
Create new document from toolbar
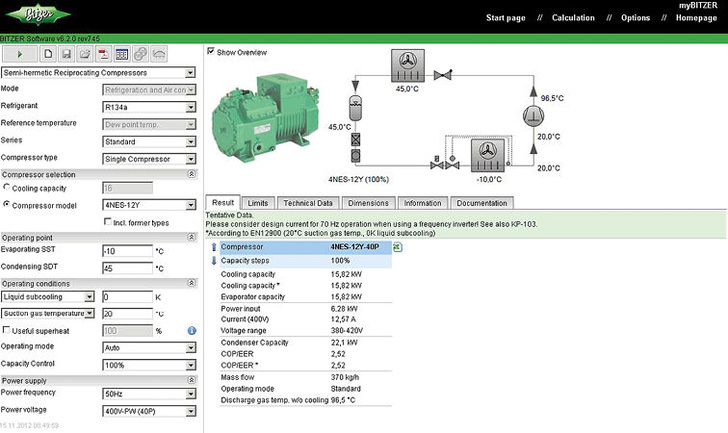point(48,54)
